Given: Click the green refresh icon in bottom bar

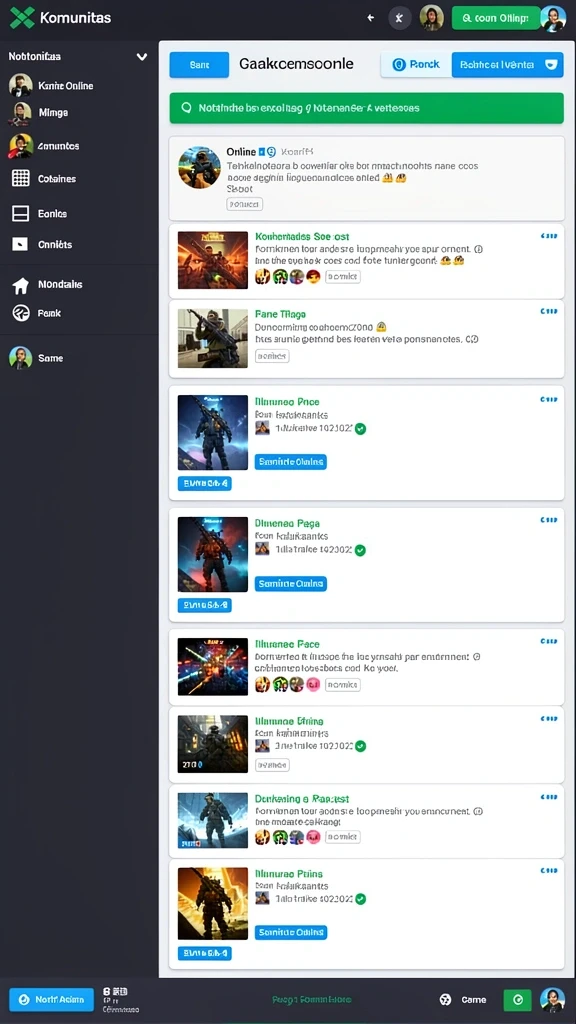Looking at the screenshot, I should coord(517,999).
